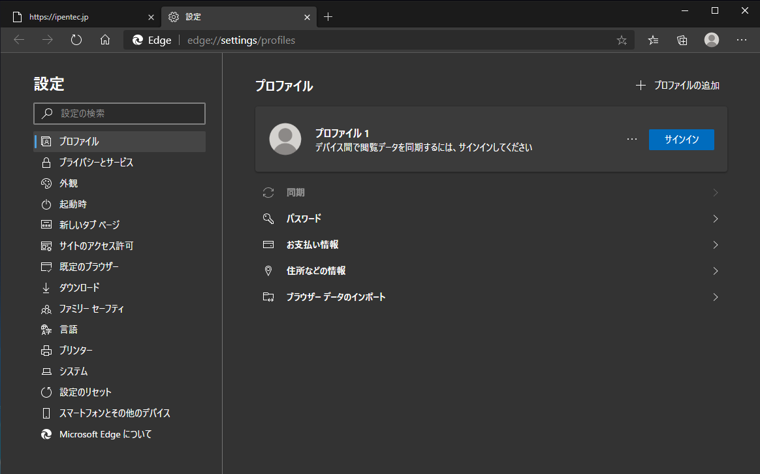
Task: Open ファミリー セーフティ settings
Action: pos(119,309)
